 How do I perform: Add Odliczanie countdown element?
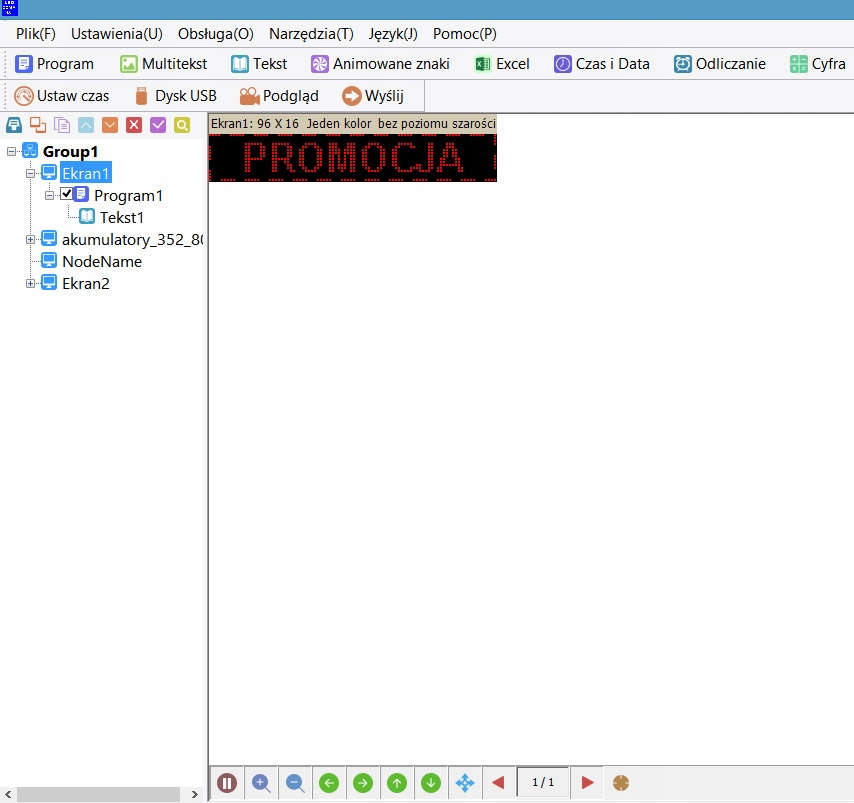coord(719,64)
